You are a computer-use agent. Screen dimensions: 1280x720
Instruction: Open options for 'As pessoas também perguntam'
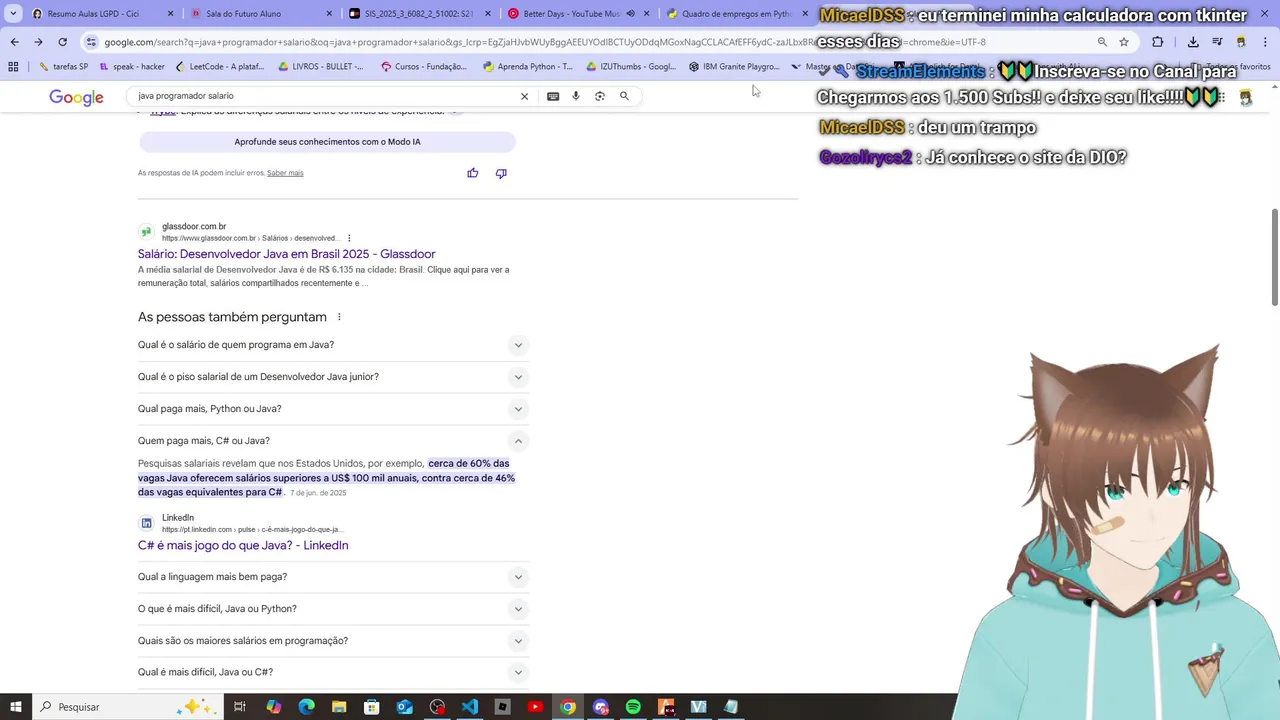[339, 317]
